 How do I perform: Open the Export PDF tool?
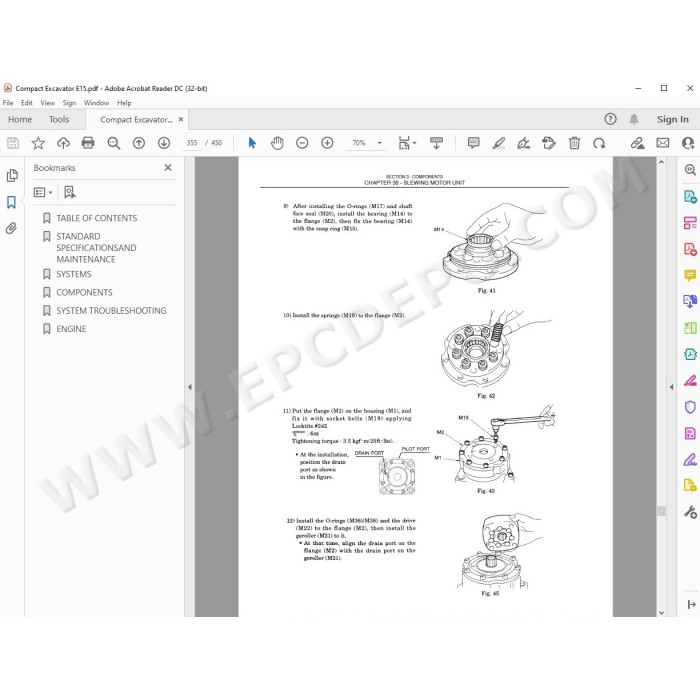pyautogui.click(x=690, y=196)
